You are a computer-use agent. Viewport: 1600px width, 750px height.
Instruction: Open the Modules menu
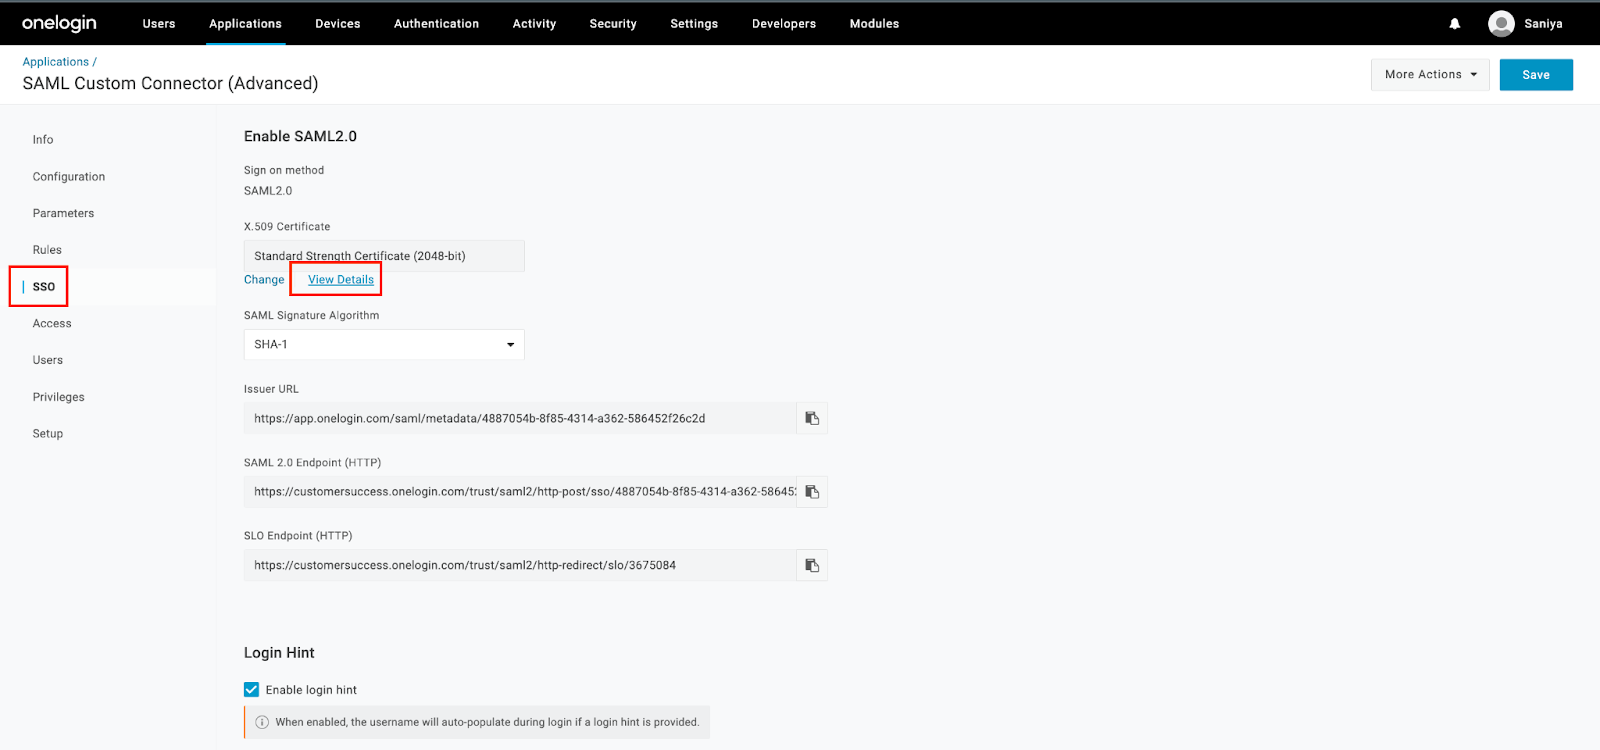click(874, 24)
